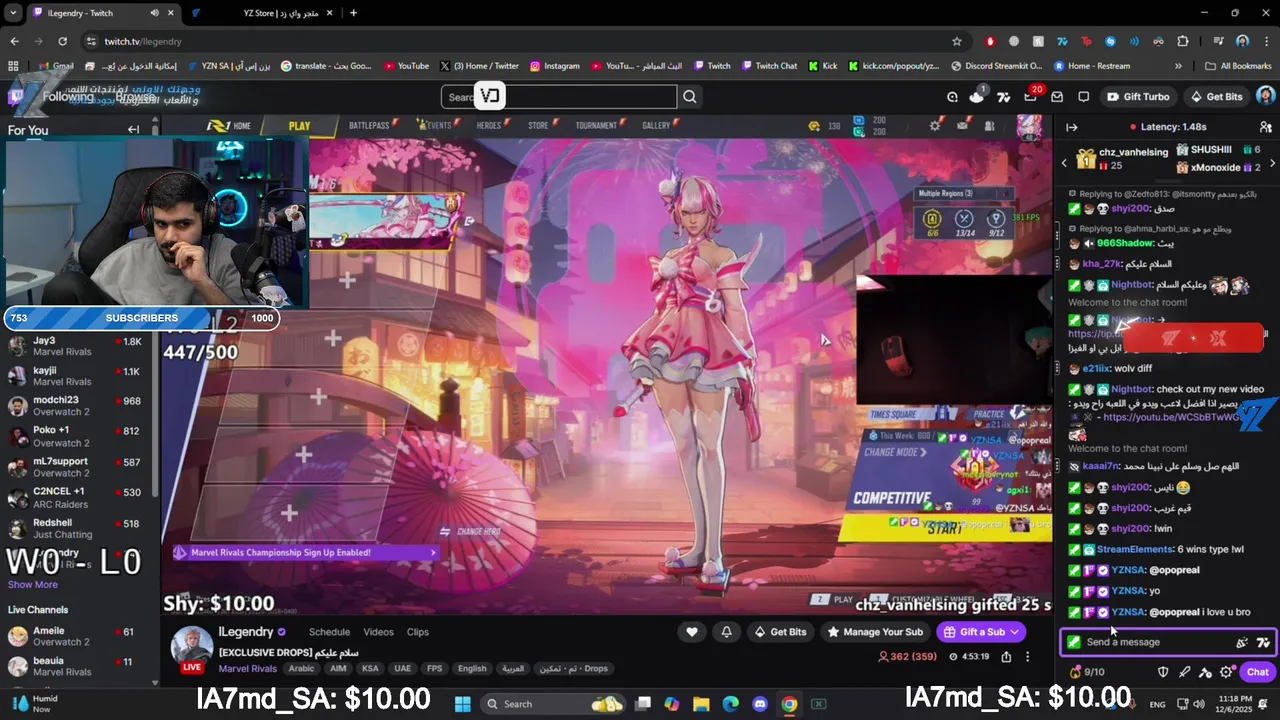Open chat settings gear icon

click(1227, 672)
